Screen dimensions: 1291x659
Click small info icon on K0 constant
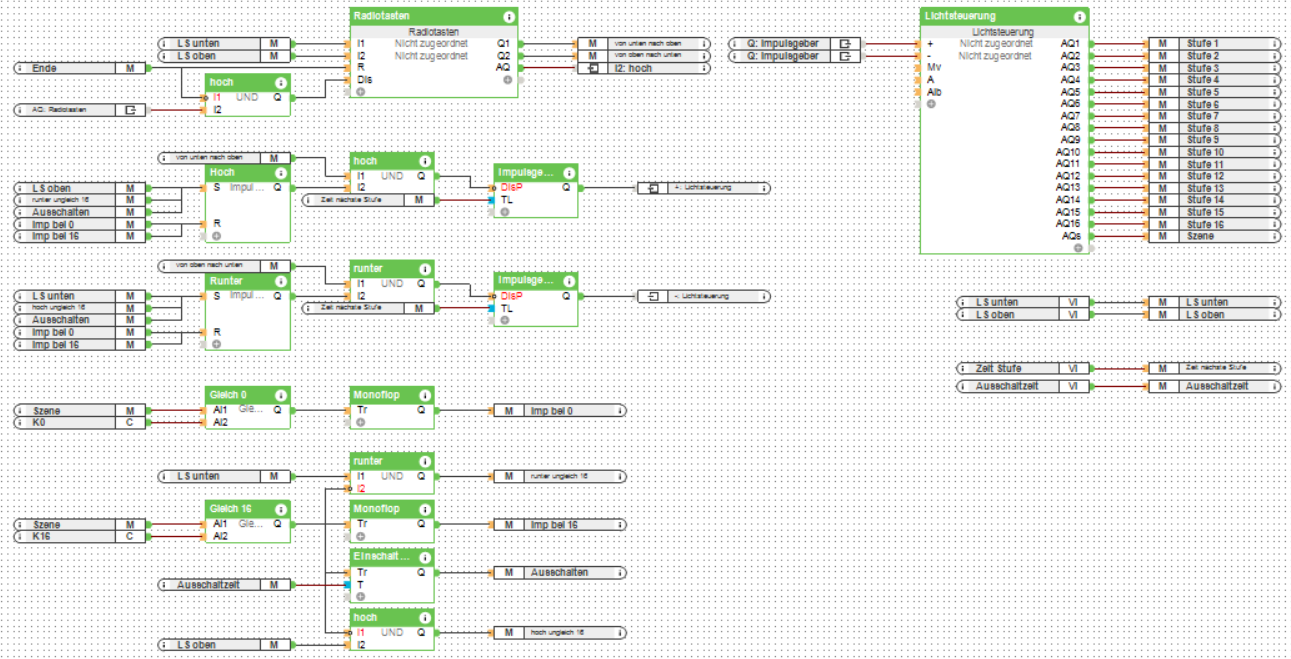point(22,423)
